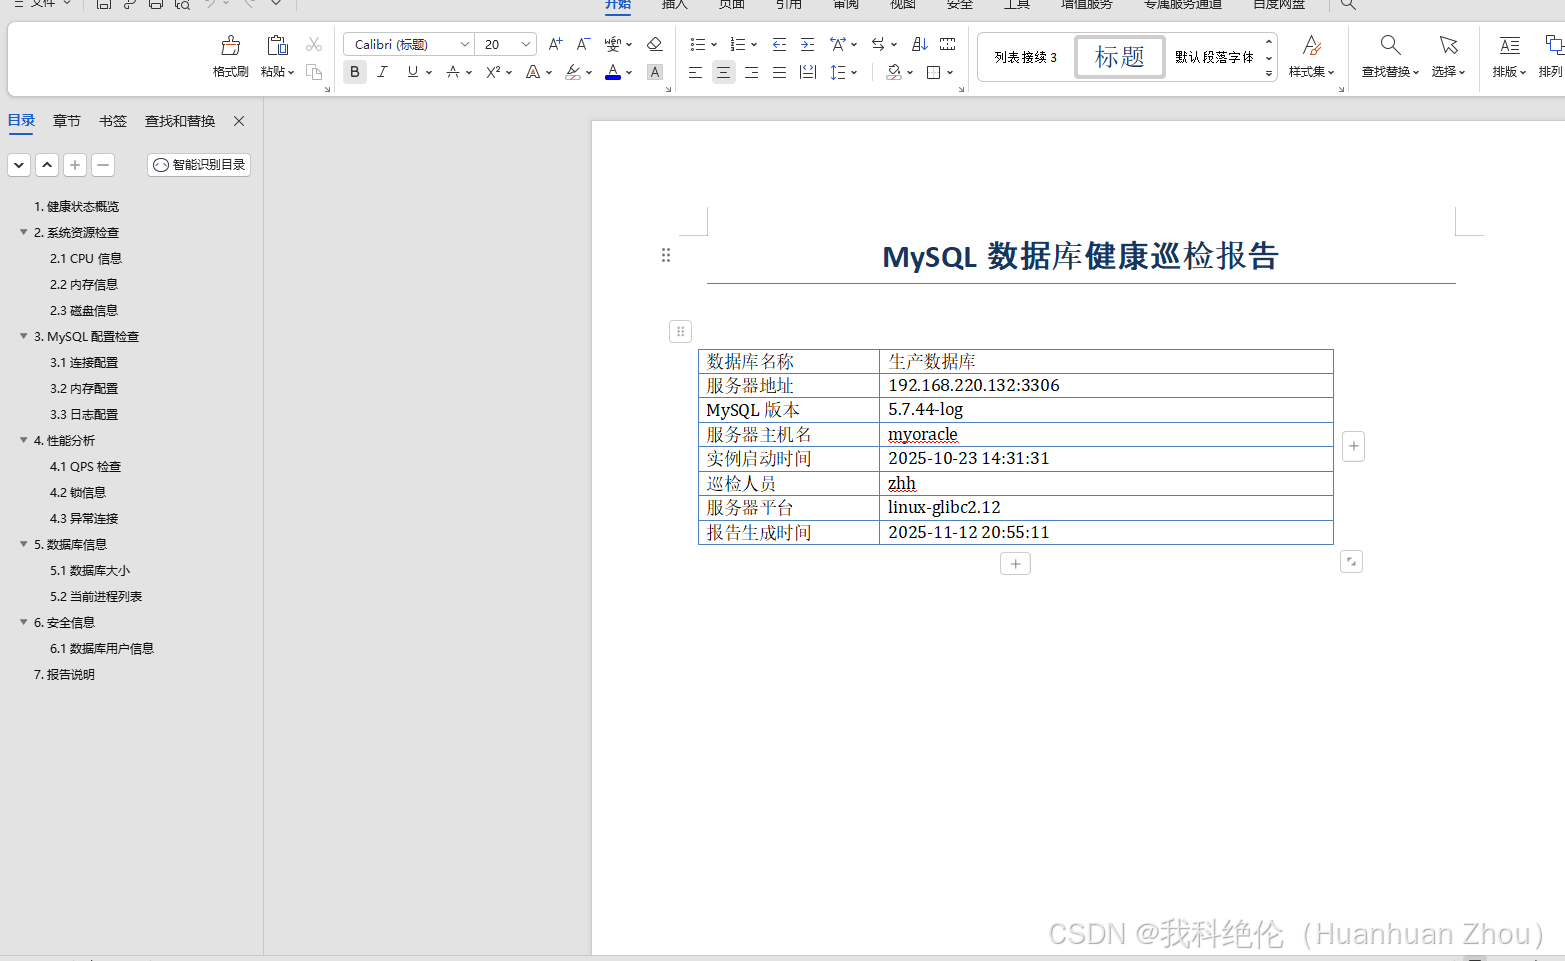
Task: Click the table move handle icon
Action: [680, 331]
